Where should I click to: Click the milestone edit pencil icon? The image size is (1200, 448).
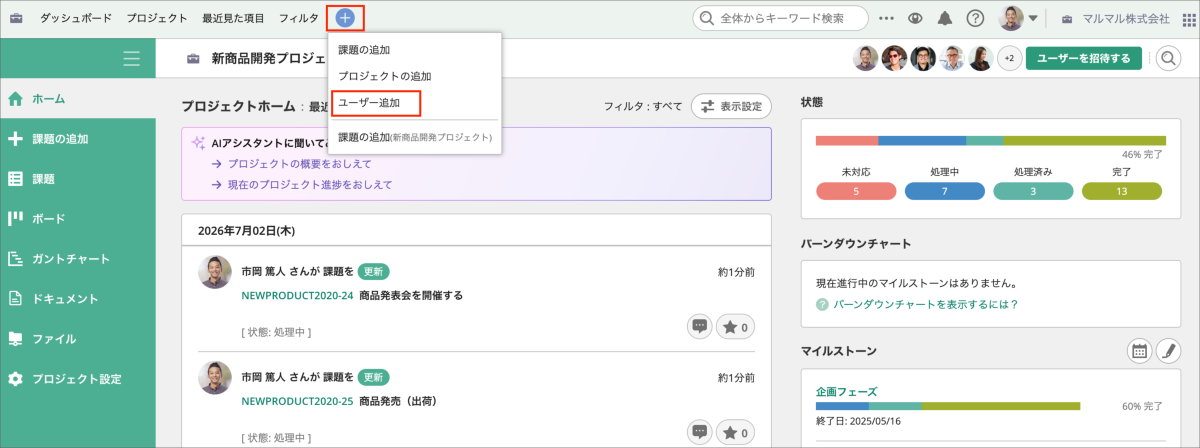point(1168,351)
